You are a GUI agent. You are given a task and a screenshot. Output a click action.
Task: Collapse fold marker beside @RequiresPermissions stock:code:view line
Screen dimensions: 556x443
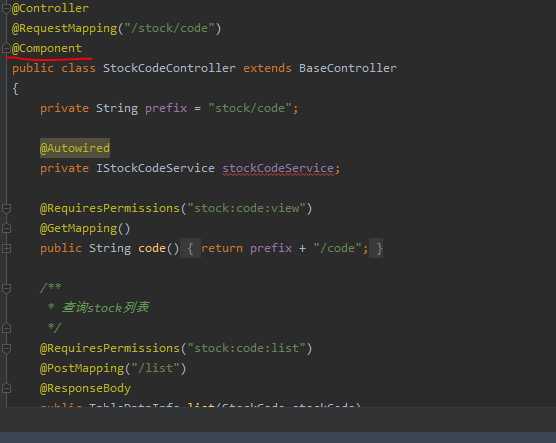pos(6,209)
